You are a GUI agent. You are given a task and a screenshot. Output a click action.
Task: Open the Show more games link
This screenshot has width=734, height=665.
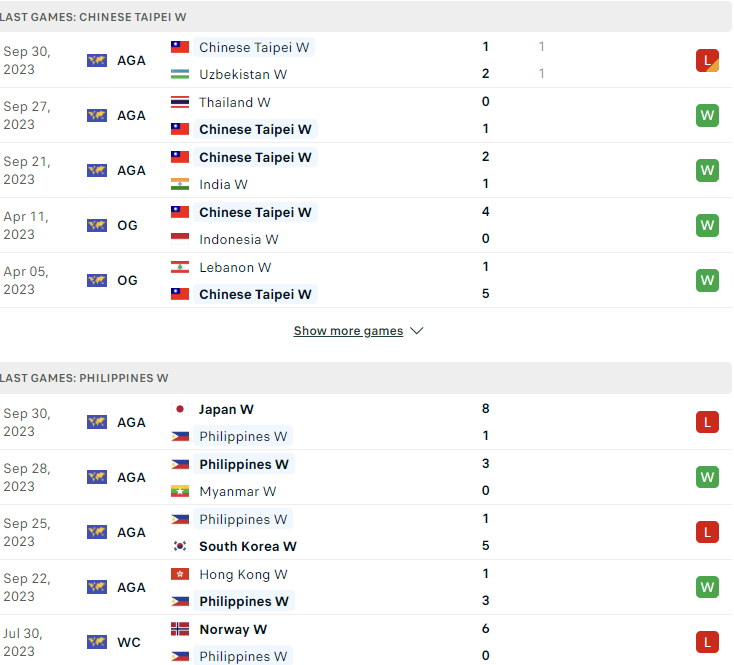pos(348,331)
